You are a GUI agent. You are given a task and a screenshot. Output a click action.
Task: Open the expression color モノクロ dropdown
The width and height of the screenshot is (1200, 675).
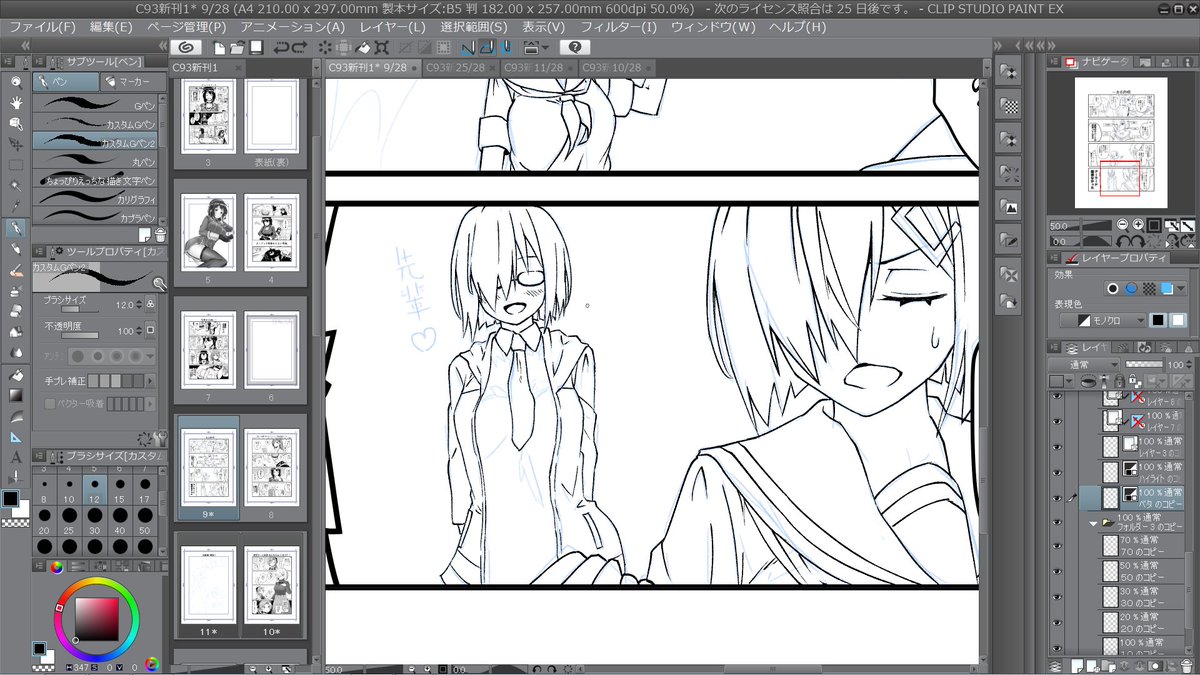click(x=1101, y=320)
